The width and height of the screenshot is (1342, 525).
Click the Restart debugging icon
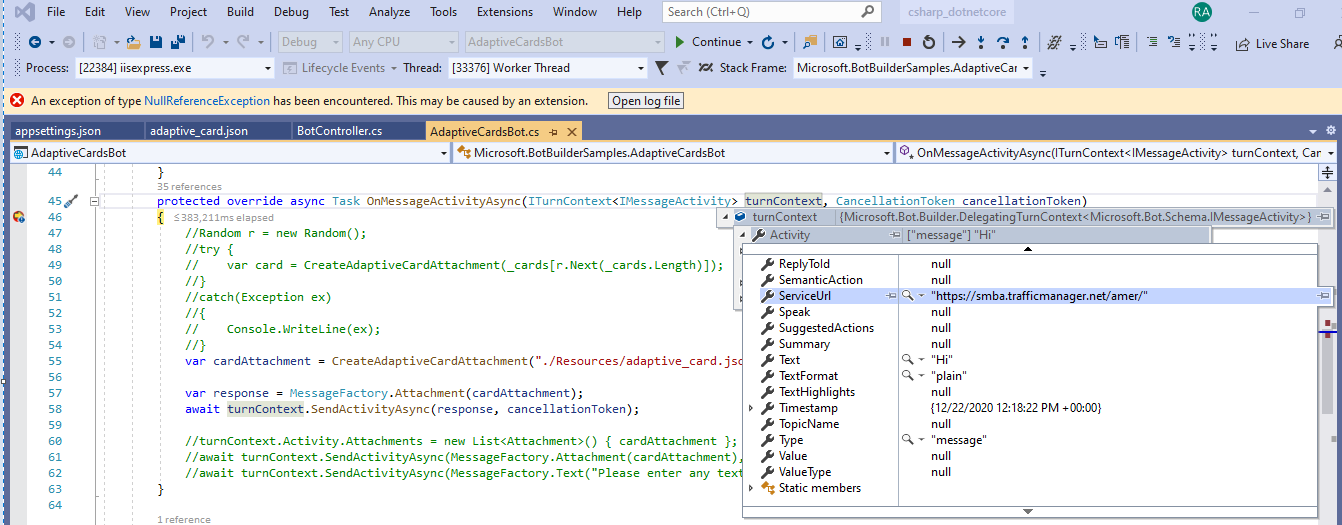(929, 42)
